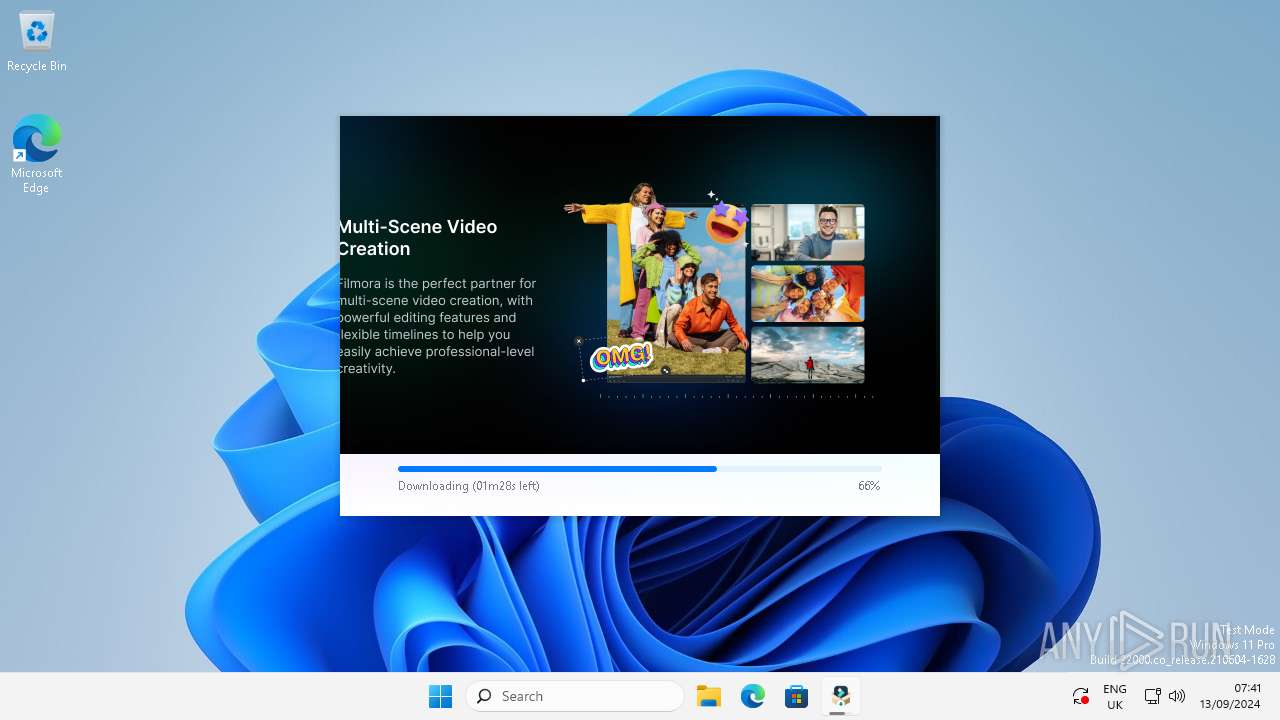Click the taskbar Search box
Viewport: 1280px width, 720px height.
pos(575,696)
